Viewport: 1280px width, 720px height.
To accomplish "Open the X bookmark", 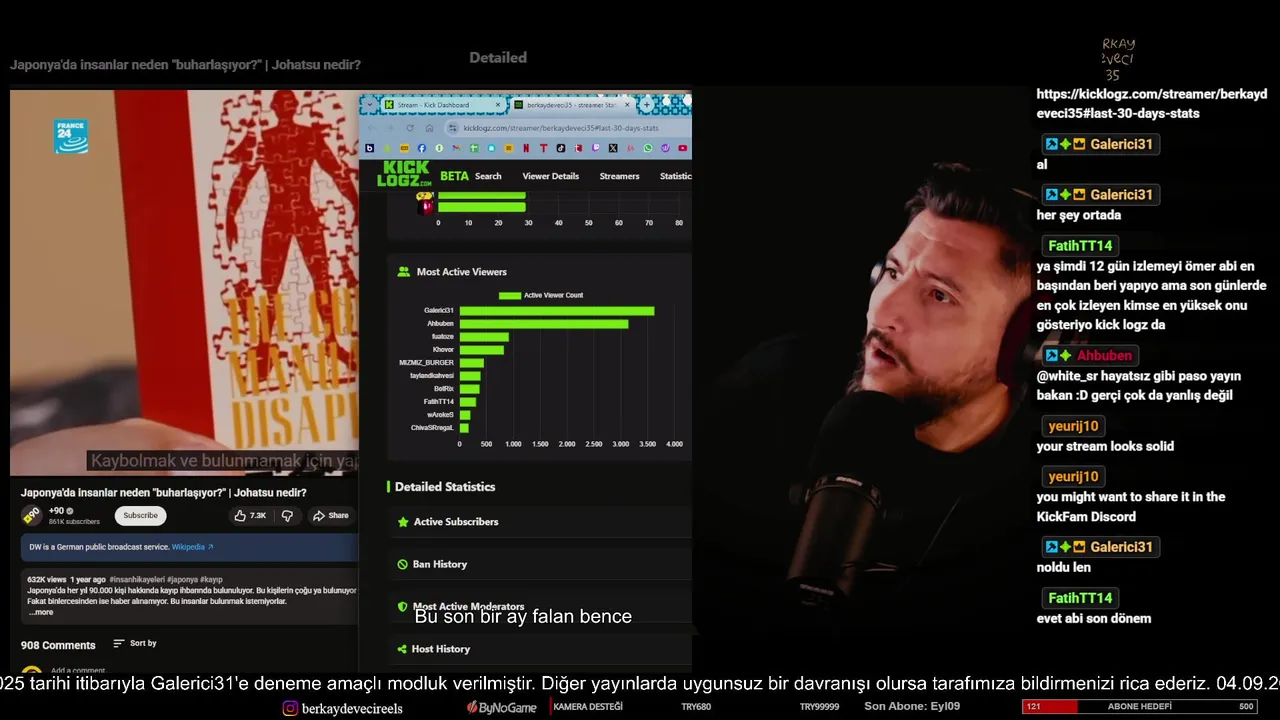I will [x=613, y=148].
